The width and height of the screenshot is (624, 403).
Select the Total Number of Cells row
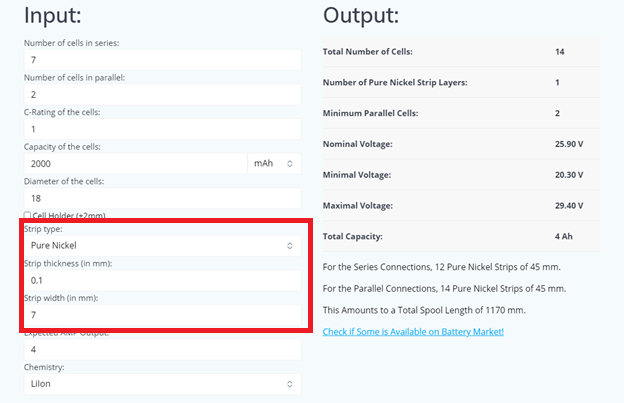[x=460, y=51]
